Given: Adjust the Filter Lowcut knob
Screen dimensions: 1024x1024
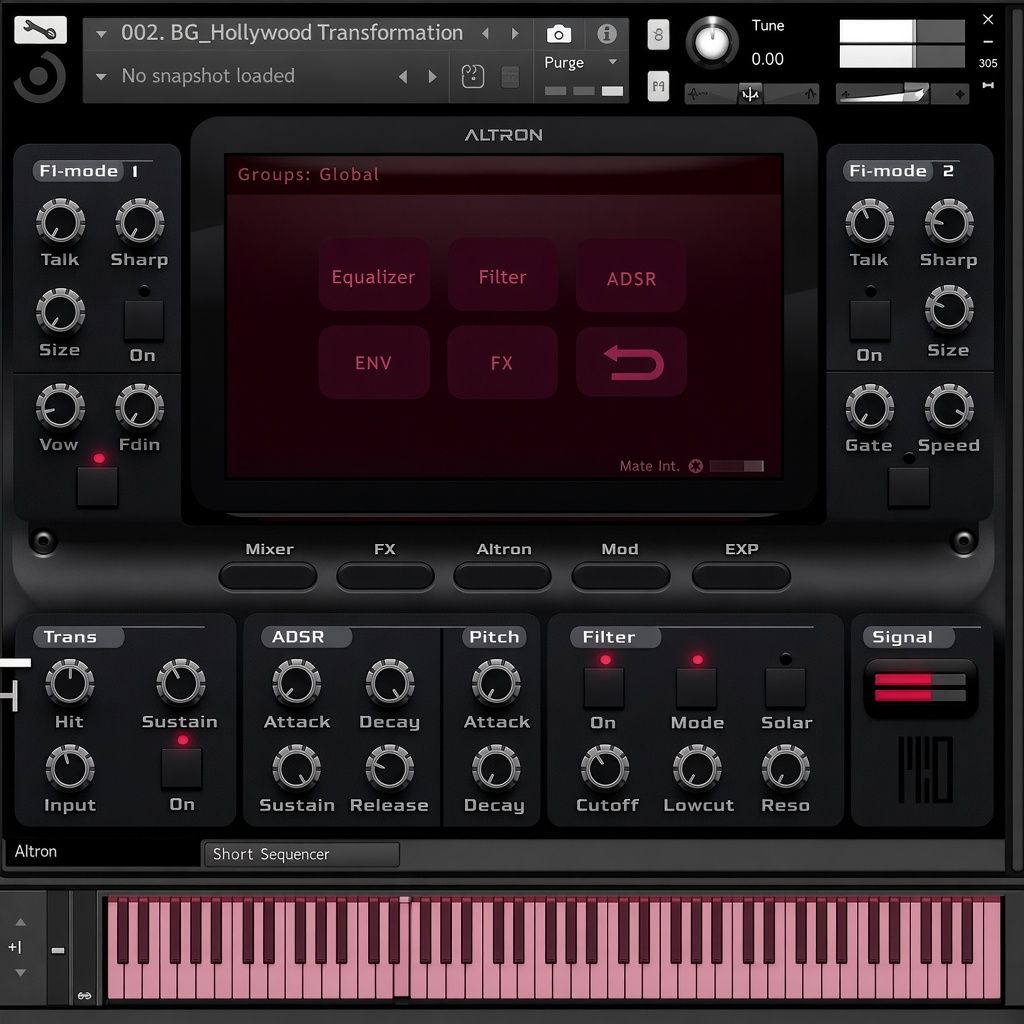Looking at the screenshot, I should point(697,769).
